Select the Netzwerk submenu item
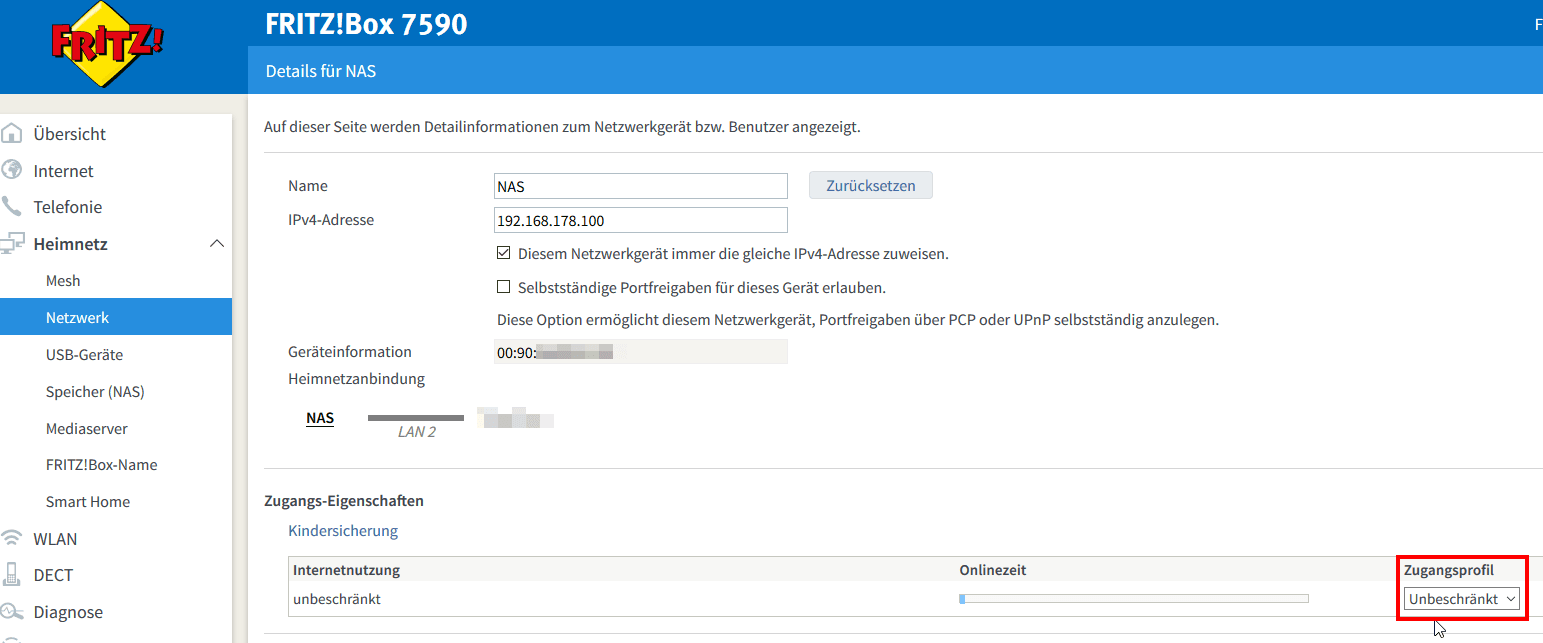1543x643 pixels. 116,318
